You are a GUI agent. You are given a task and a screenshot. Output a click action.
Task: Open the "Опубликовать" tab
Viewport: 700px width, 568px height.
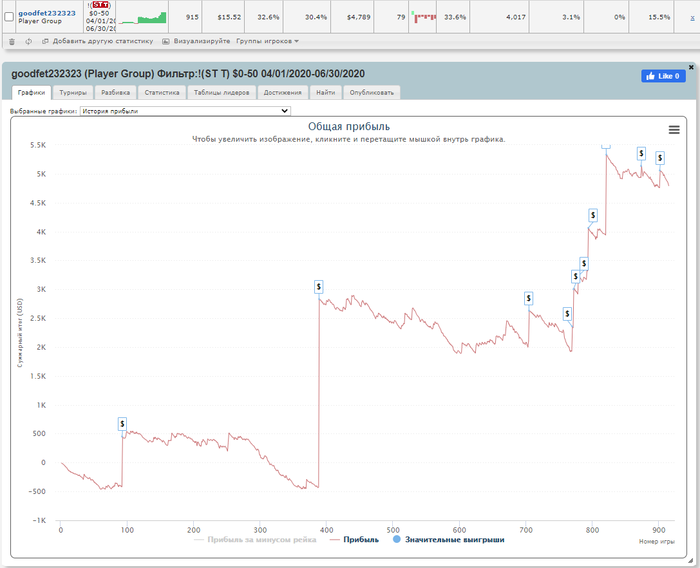tap(371, 92)
